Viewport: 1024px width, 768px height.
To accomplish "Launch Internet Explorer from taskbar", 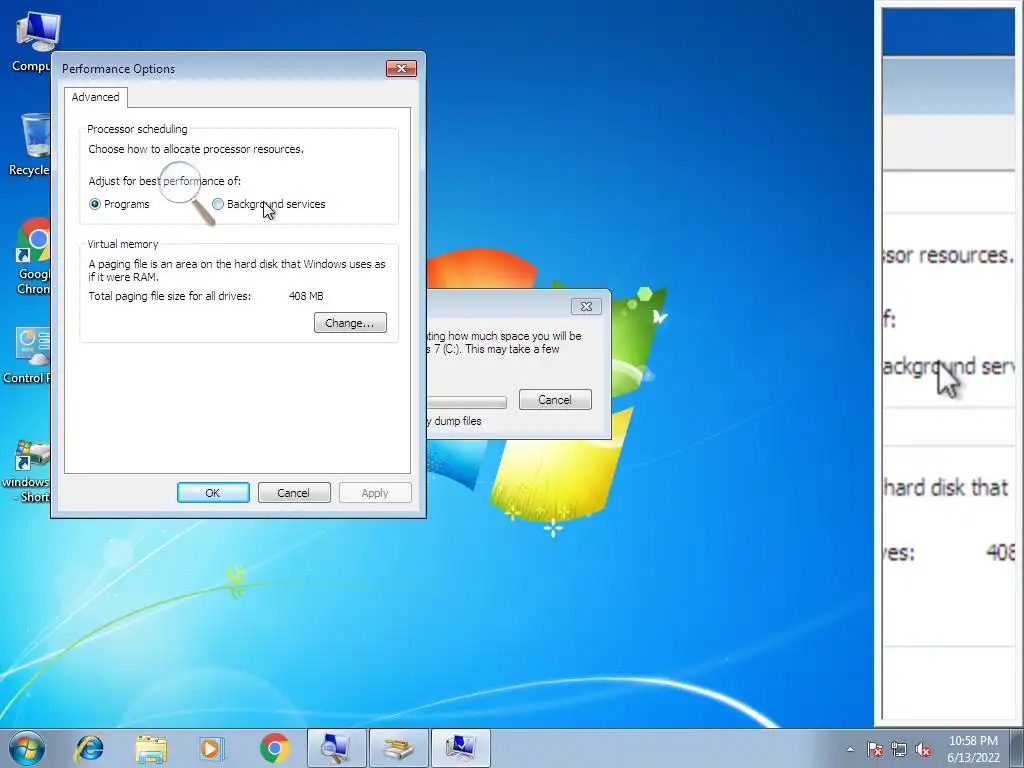I will click(x=89, y=748).
